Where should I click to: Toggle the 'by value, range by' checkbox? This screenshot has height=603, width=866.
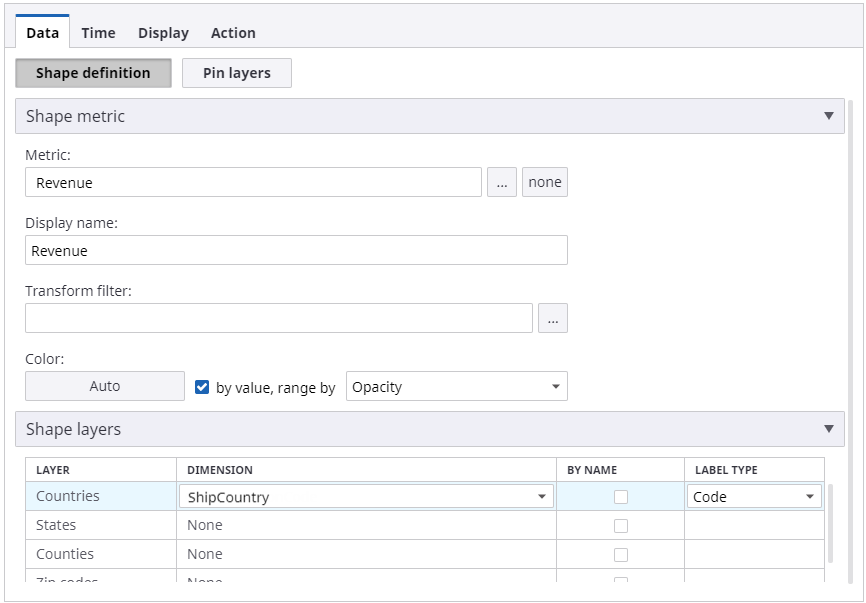[x=202, y=387]
